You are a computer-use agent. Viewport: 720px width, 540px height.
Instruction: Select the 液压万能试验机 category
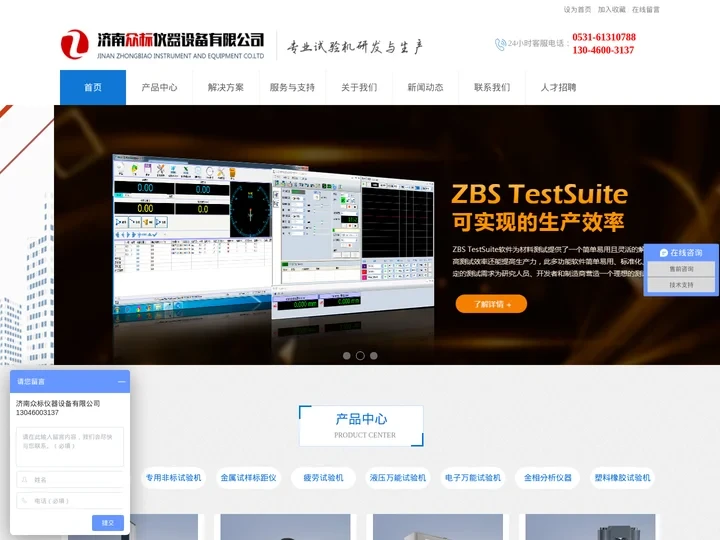pos(398,478)
